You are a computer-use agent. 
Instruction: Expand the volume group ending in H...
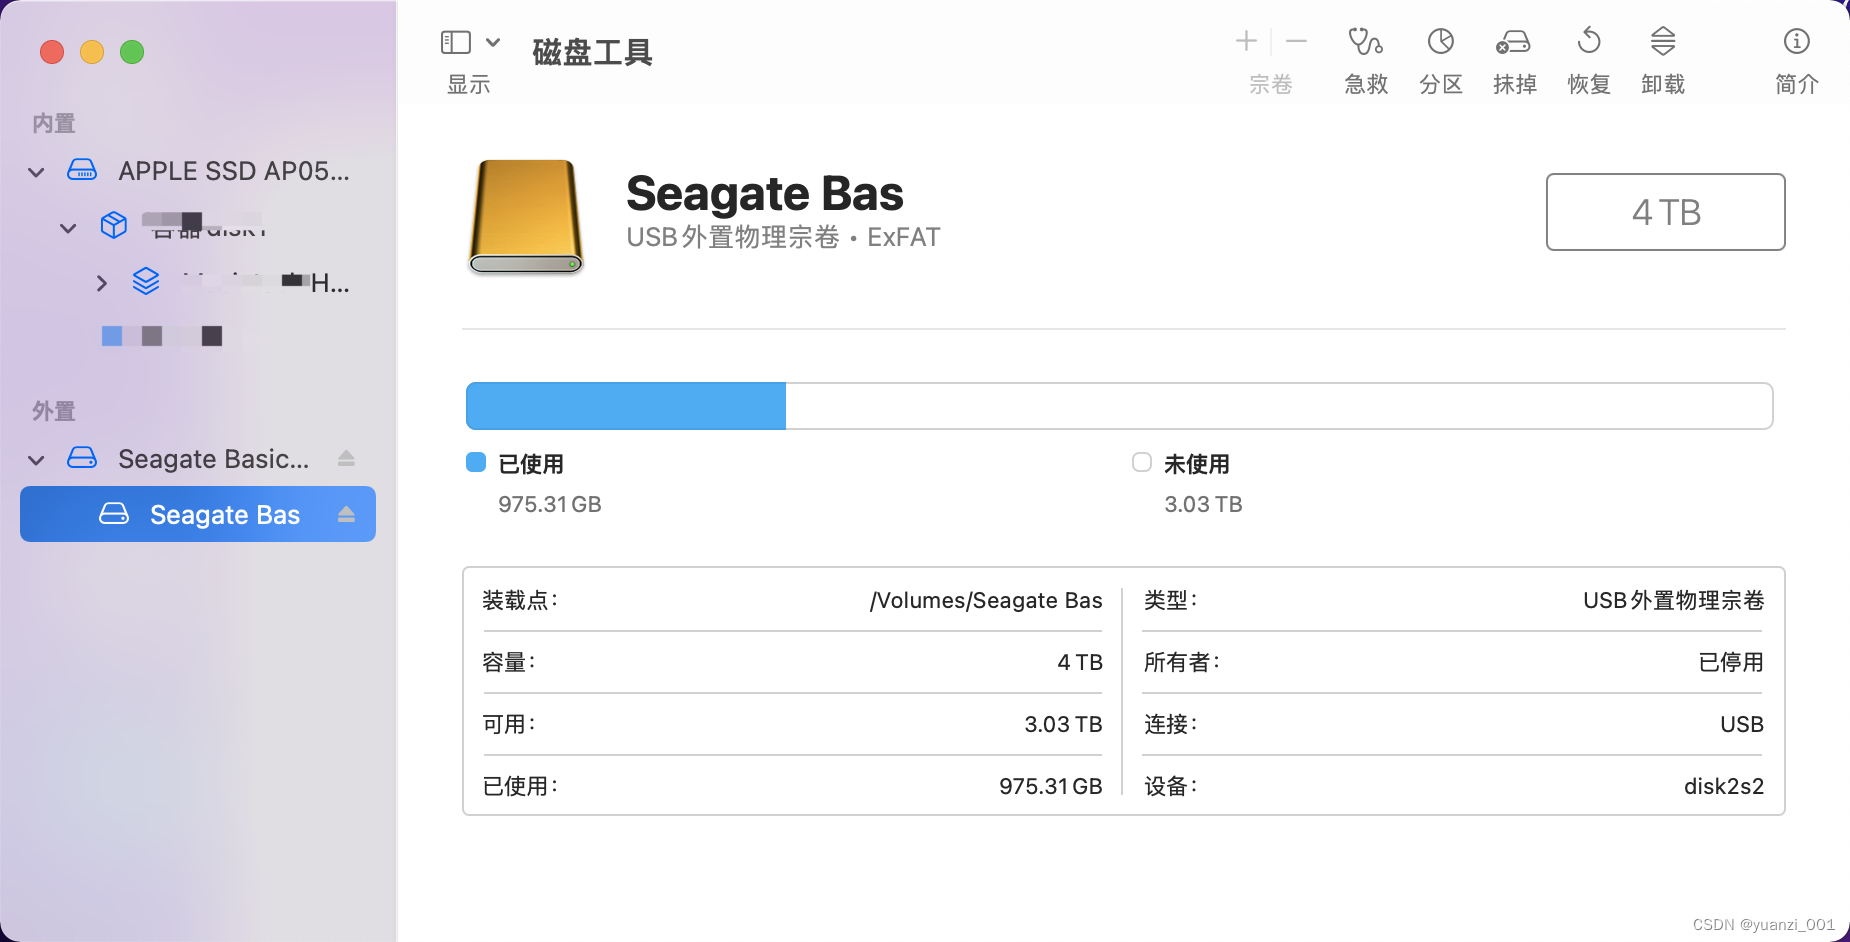(x=101, y=283)
